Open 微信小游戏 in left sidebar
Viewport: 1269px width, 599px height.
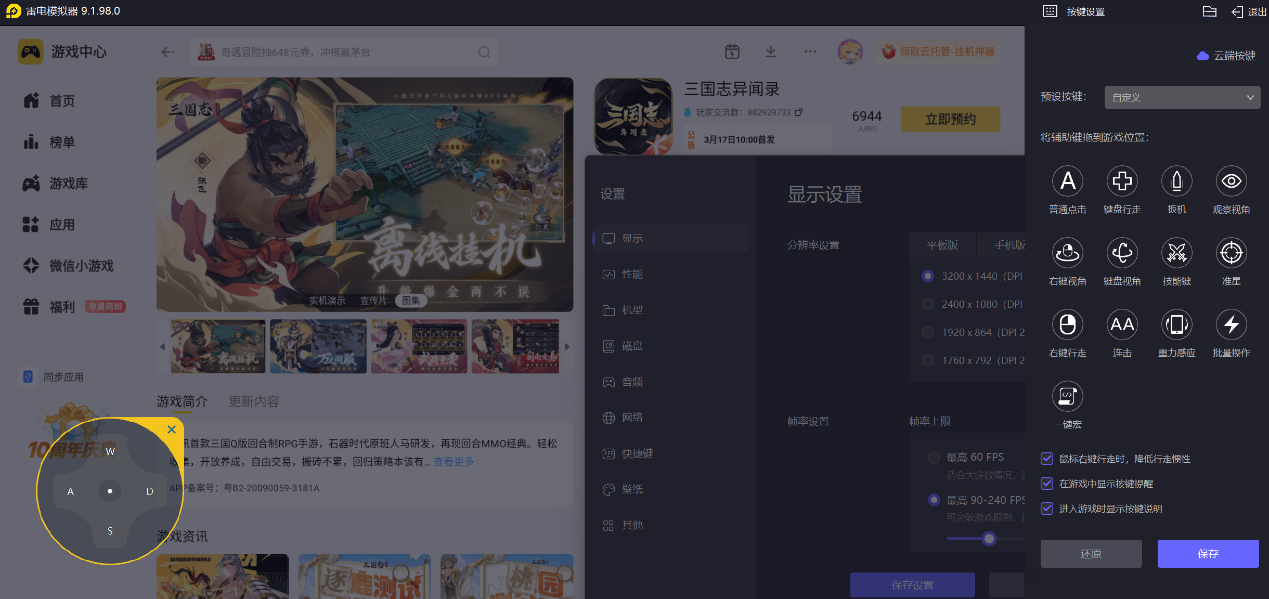(68, 265)
